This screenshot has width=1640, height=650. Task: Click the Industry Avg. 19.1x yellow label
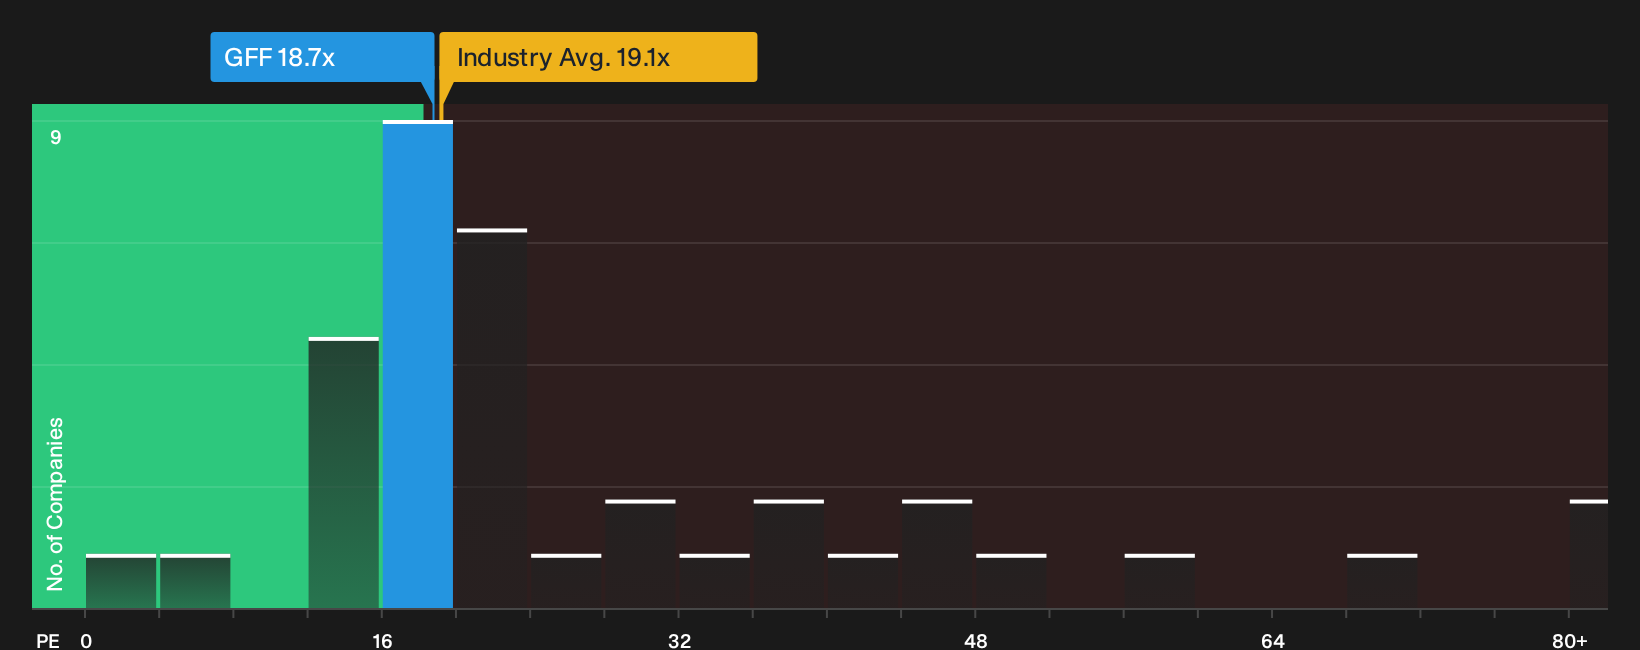(x=598, y=57)
